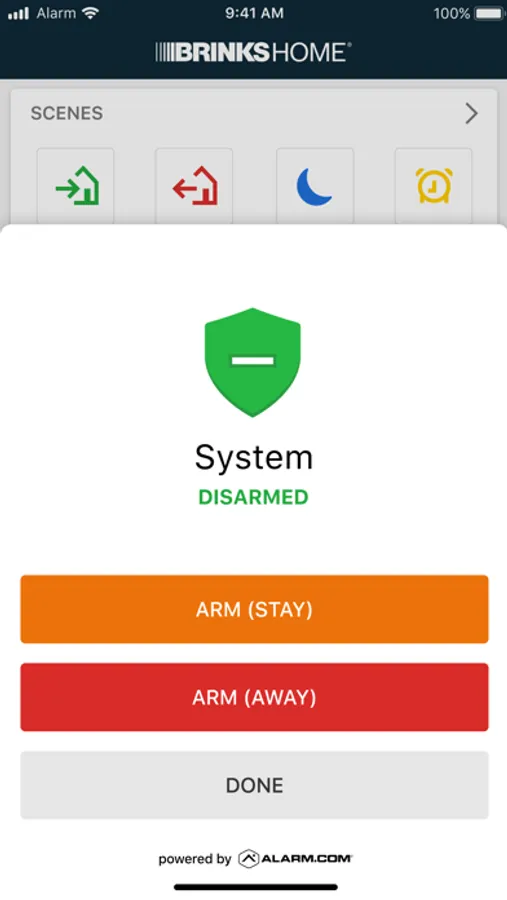Click the Alarm.com logo at bottom

(x=295, y=859)
